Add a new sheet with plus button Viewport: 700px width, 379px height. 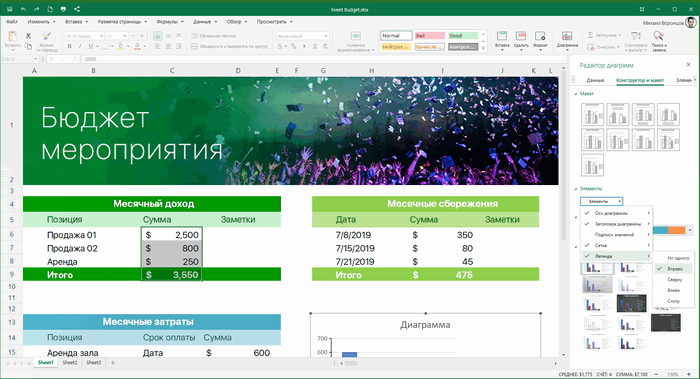point(112,362)
